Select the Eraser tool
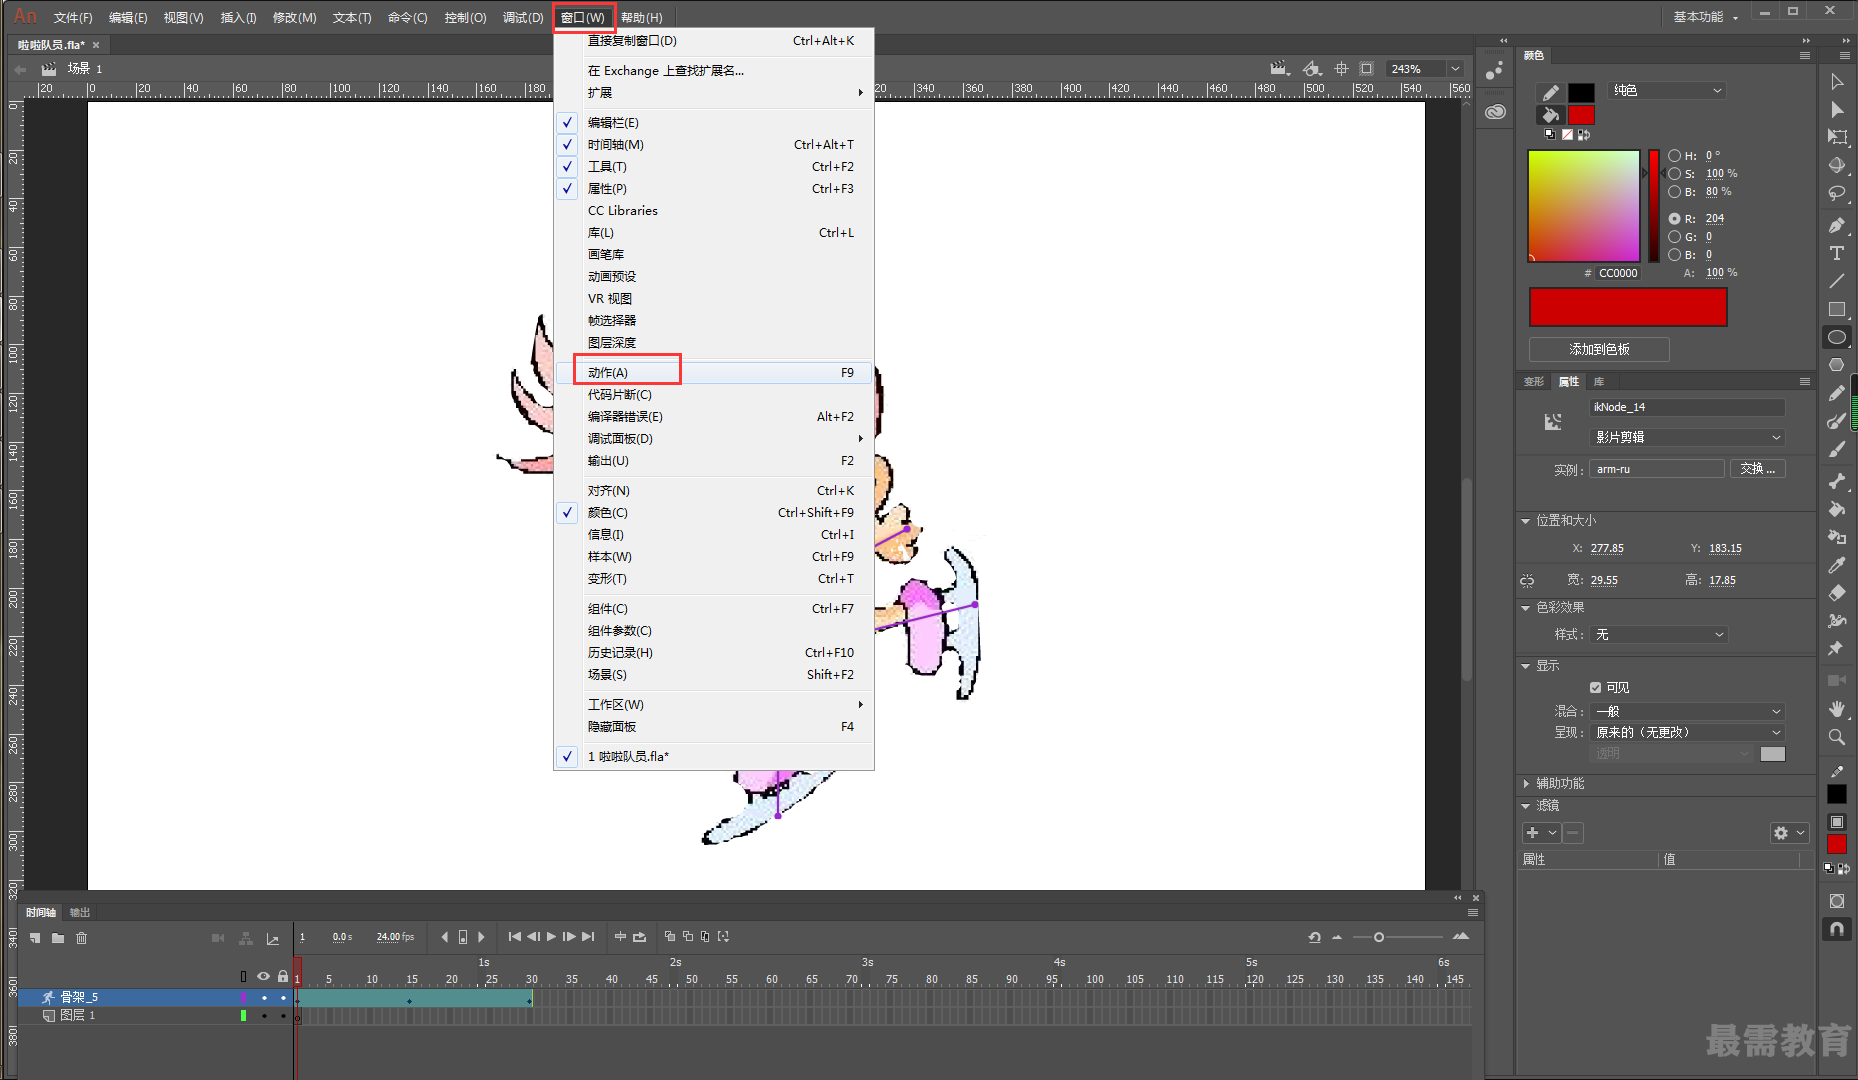This screenshot has width=1858, height=1080. tap(1837, 593)
